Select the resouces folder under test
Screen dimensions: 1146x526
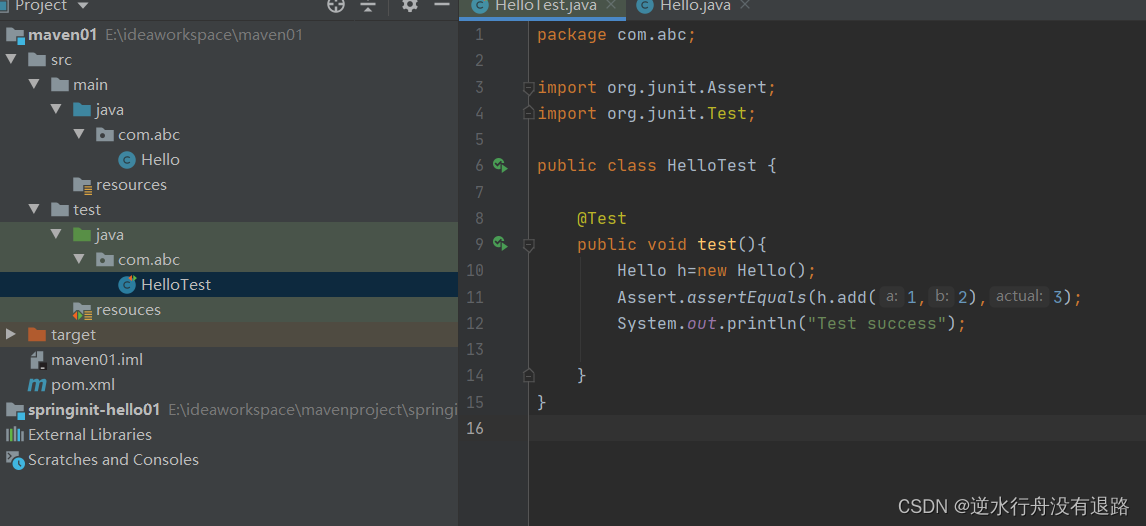coord(129,309)
